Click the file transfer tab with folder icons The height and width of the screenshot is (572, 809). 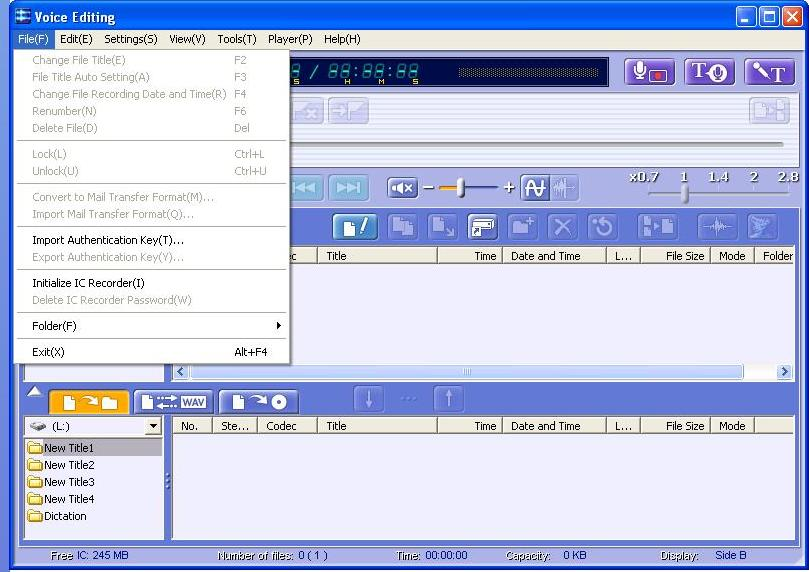(x=89, y=402)
